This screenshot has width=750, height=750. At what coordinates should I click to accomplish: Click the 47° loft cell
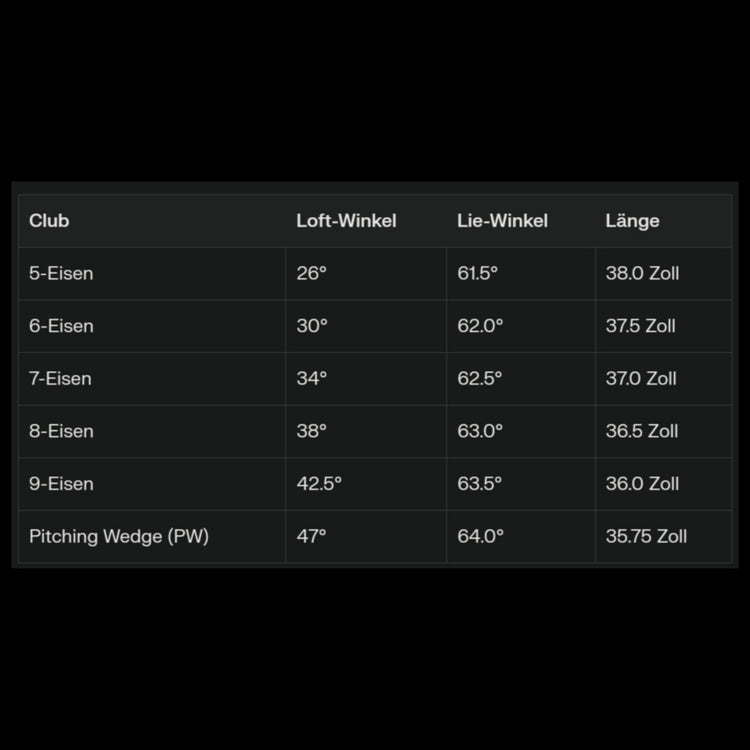[311, 536]
